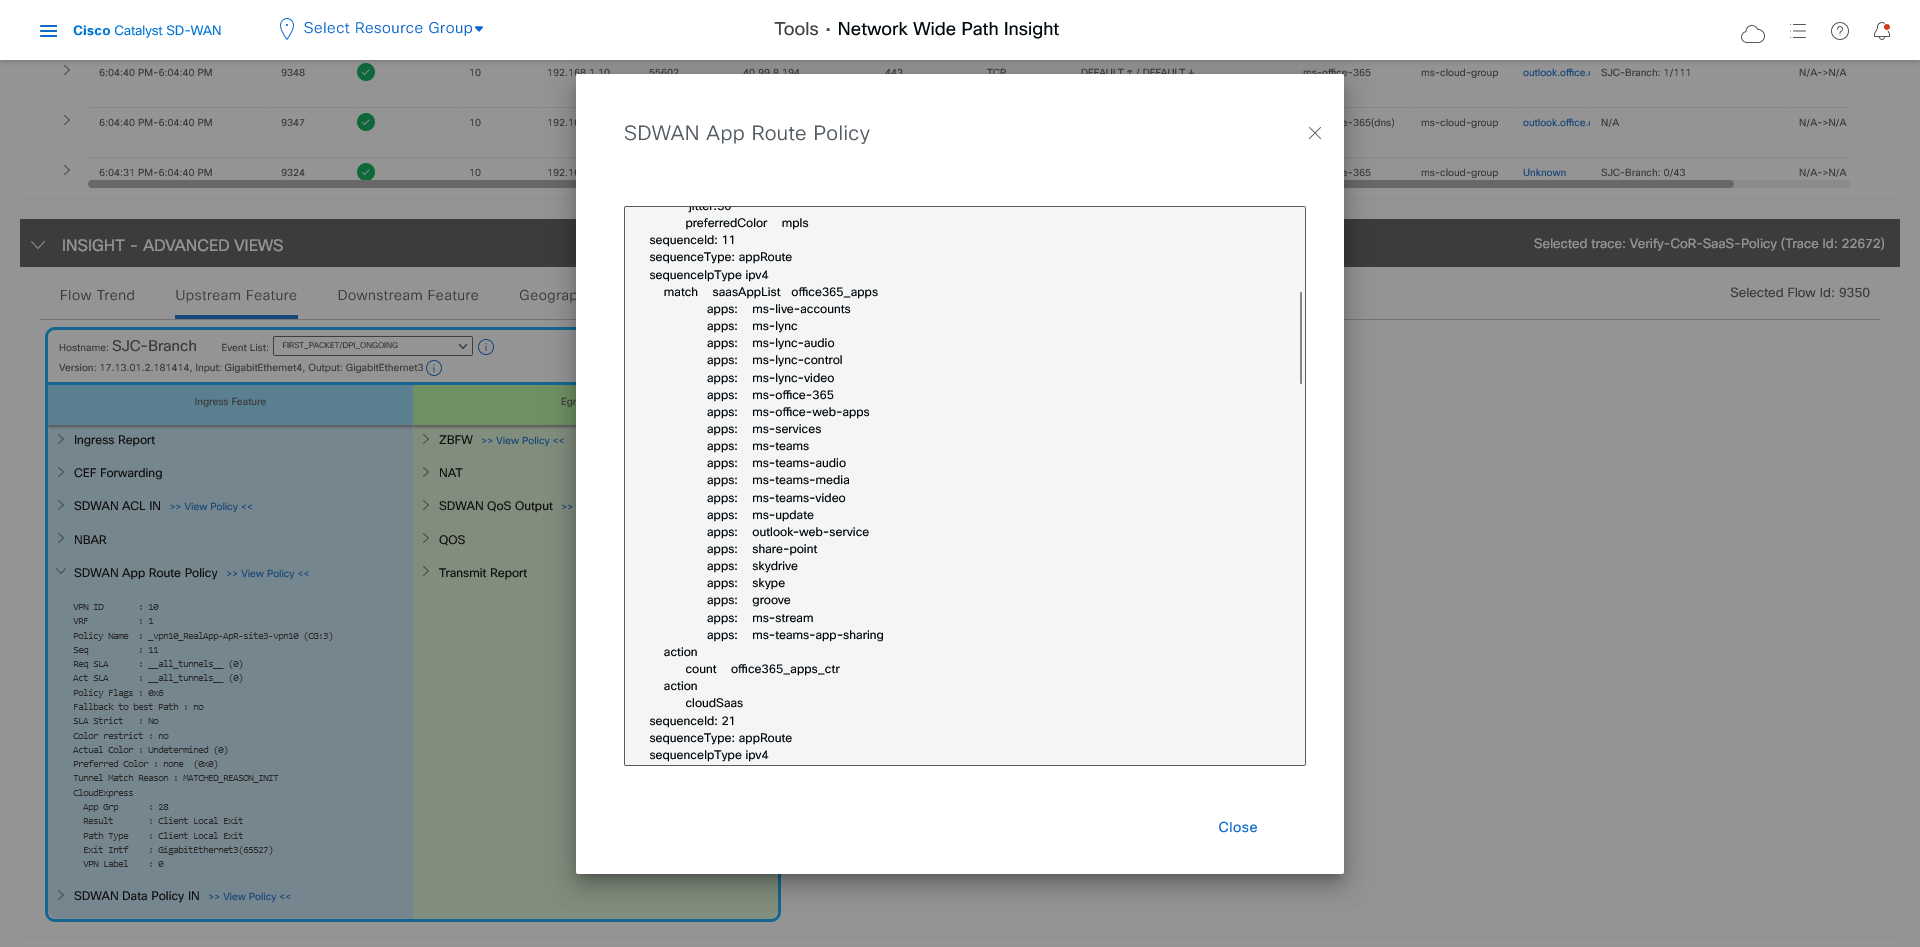Image resolution: width=1920 pixels, height=947 pixels.
Task: Open the hamburger navigation menu
Action: (x=48, y=31)
